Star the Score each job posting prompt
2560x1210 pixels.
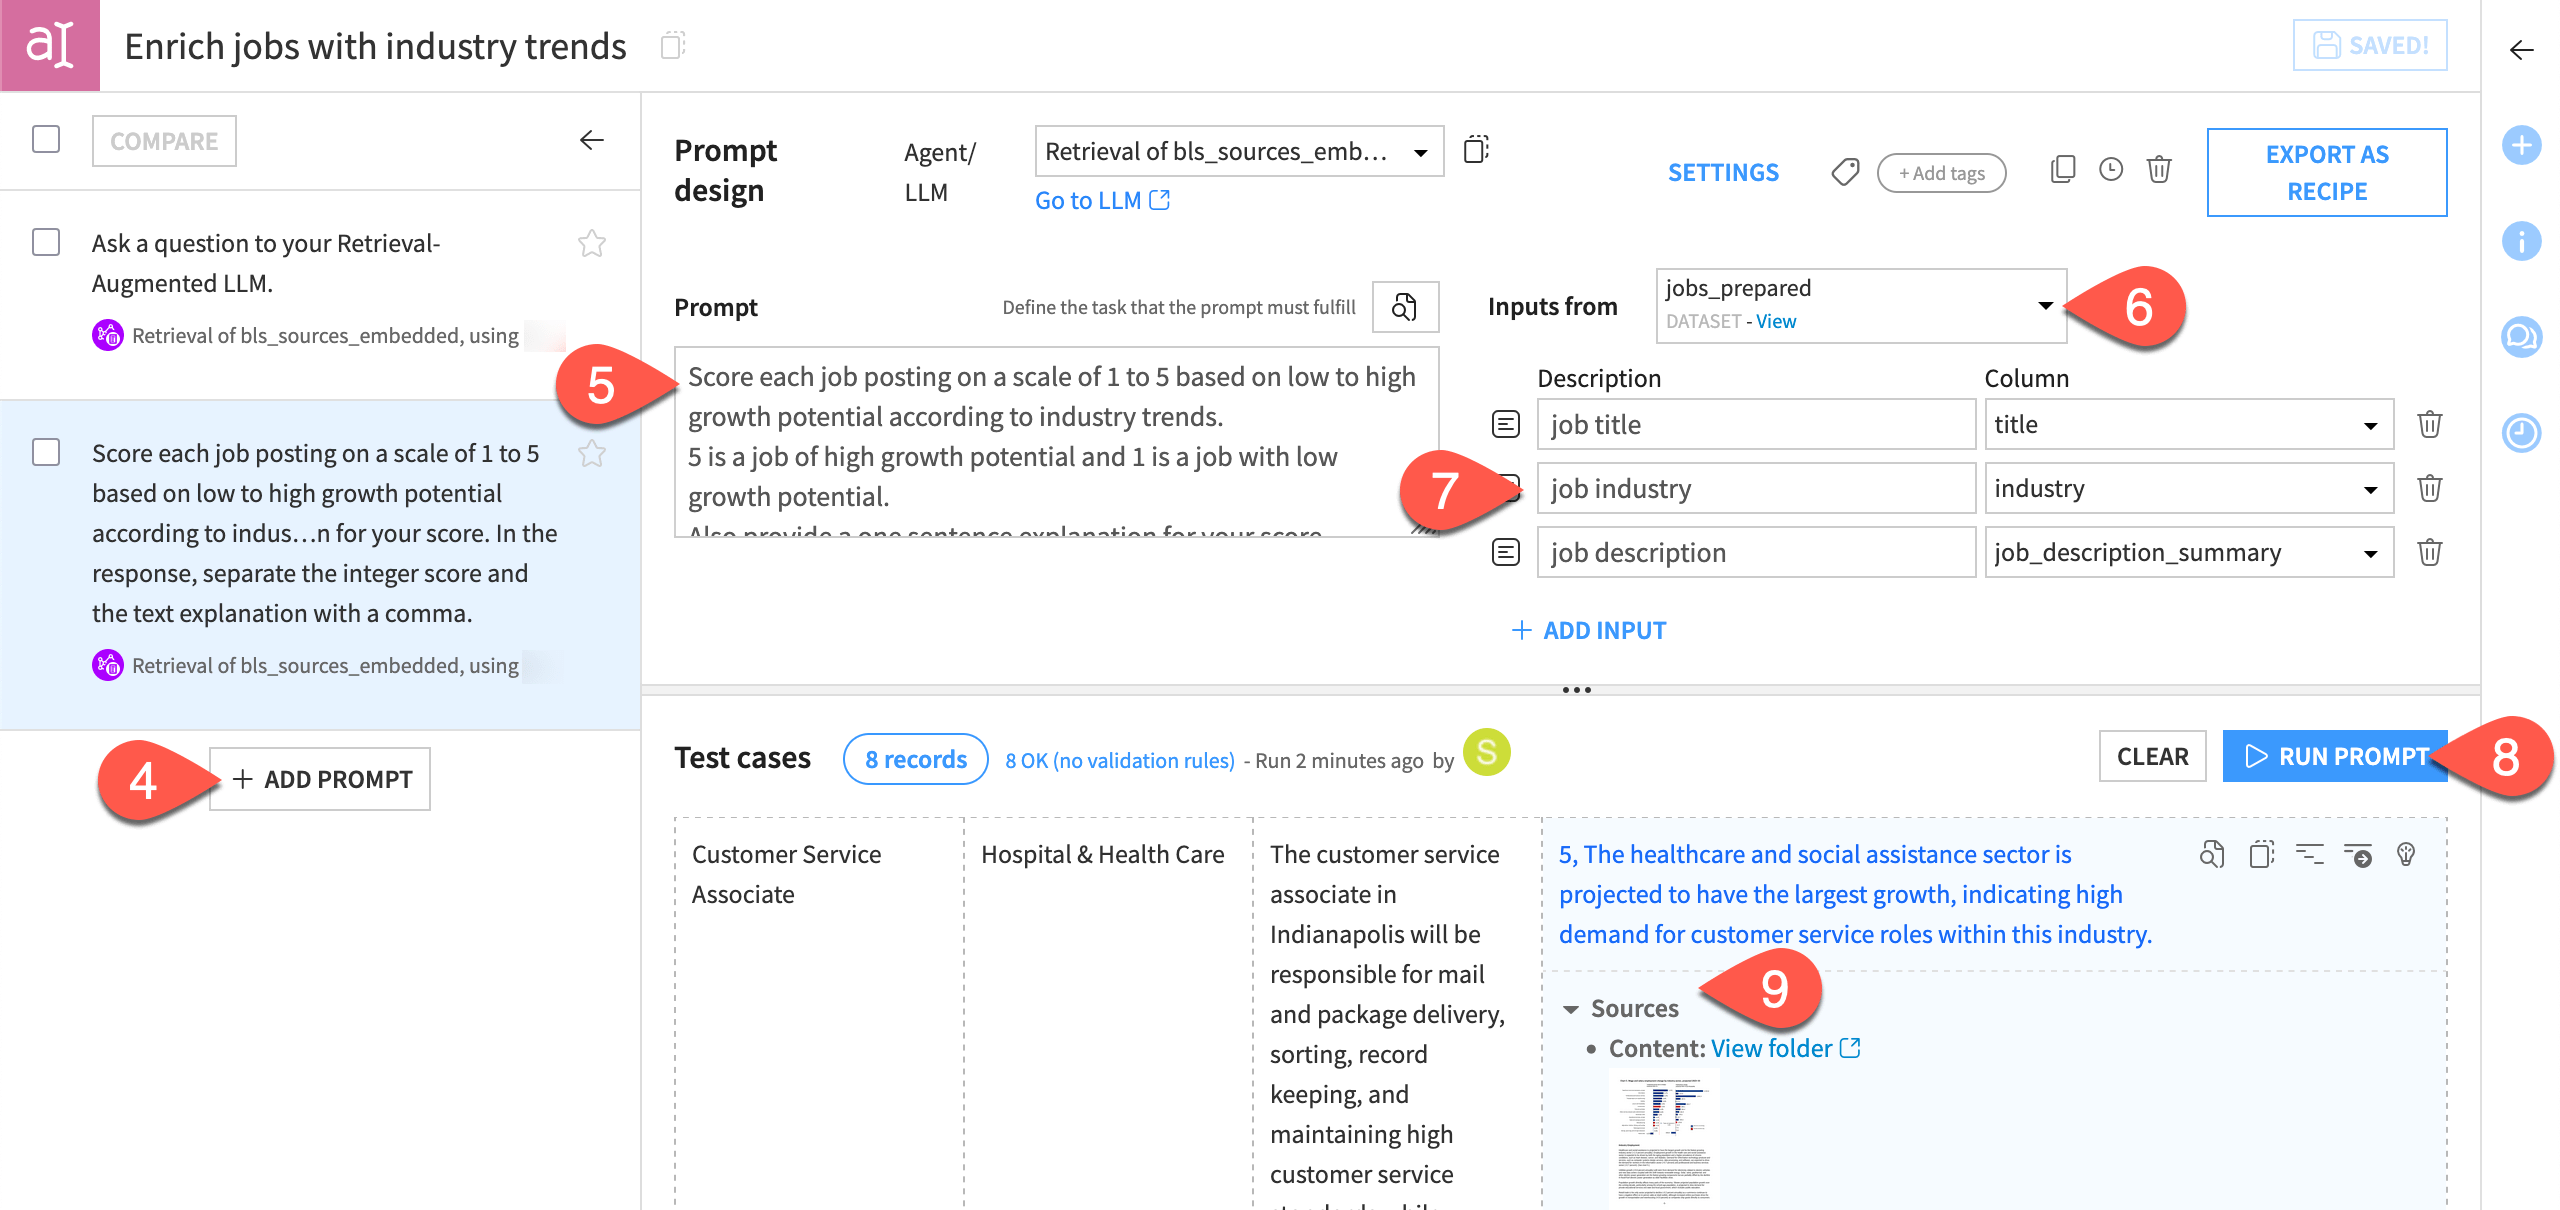(592, 454)
